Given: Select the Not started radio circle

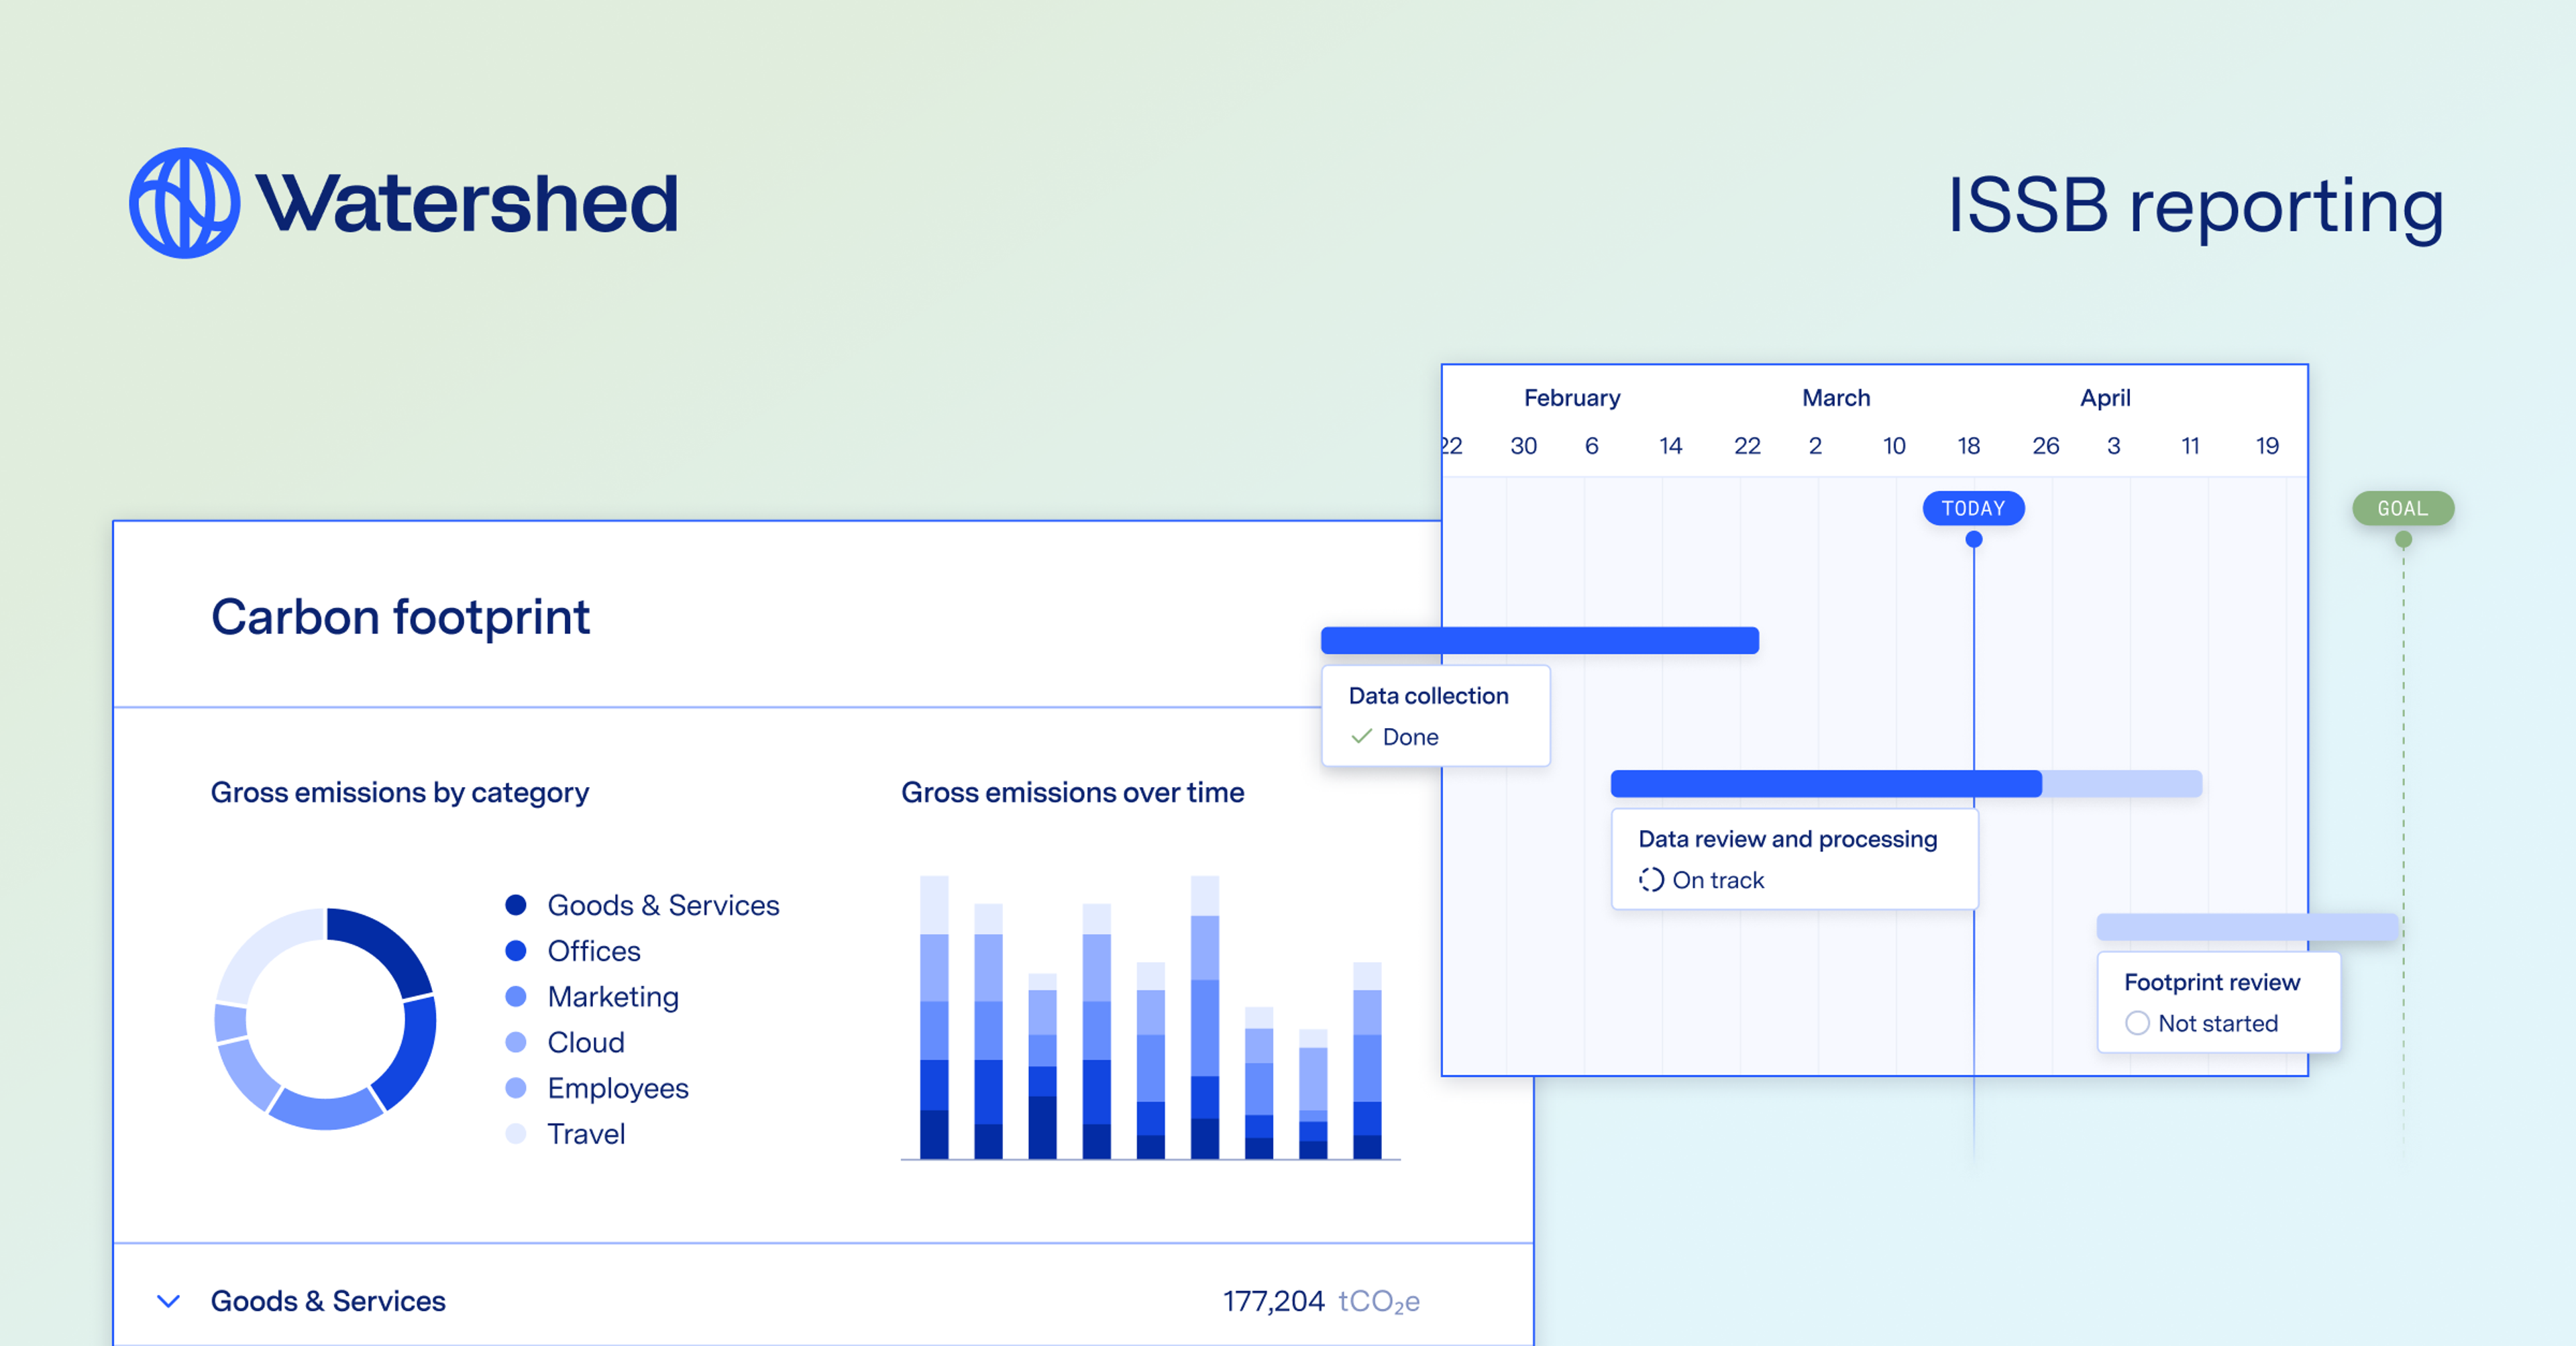Looking at the screenshot, I should click(x=2137, y=1023).
